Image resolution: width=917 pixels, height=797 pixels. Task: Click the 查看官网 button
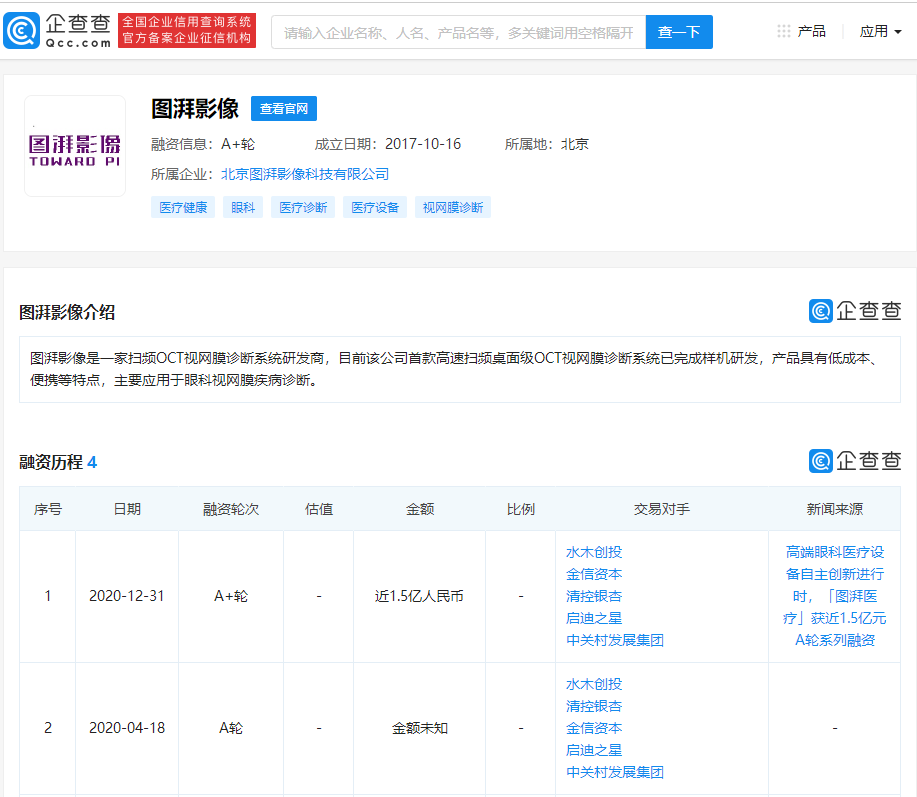[284, 109]
